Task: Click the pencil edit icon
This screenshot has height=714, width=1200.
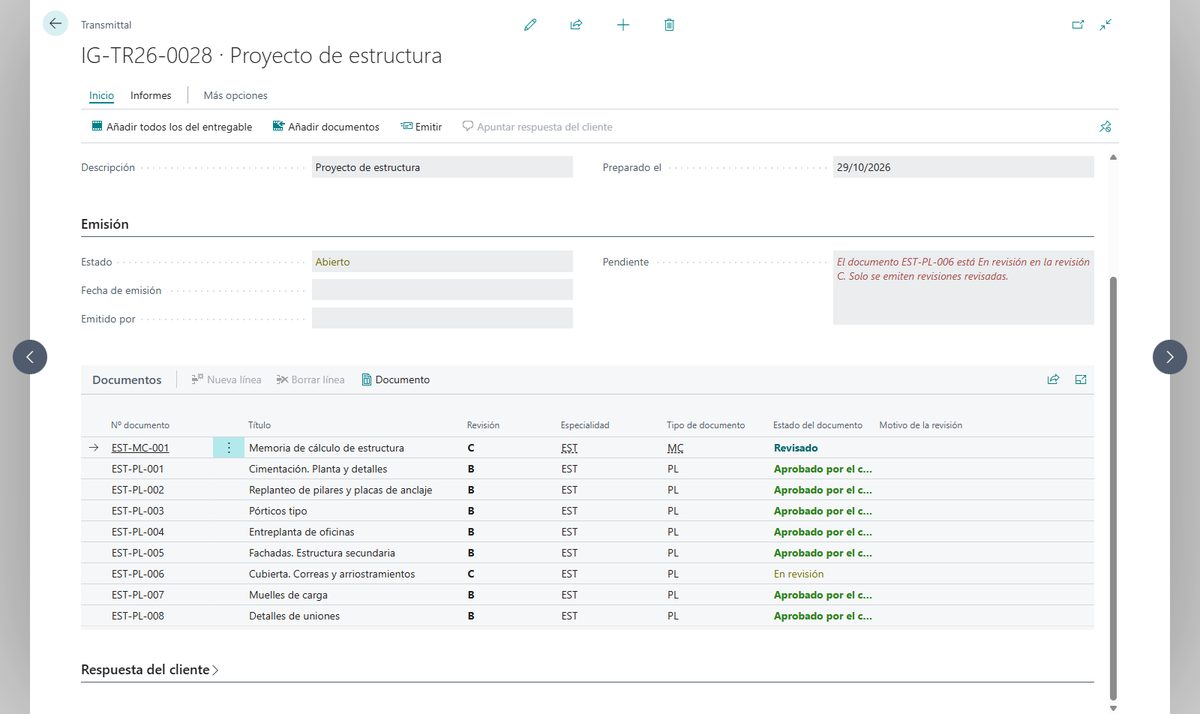Action: 530,24
